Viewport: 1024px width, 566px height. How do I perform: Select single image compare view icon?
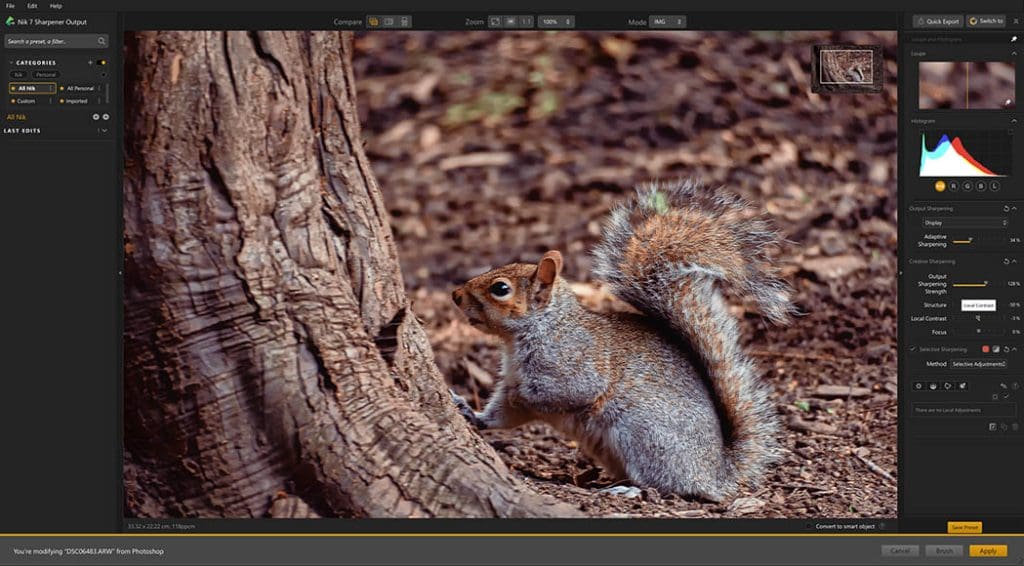point(373,22)
